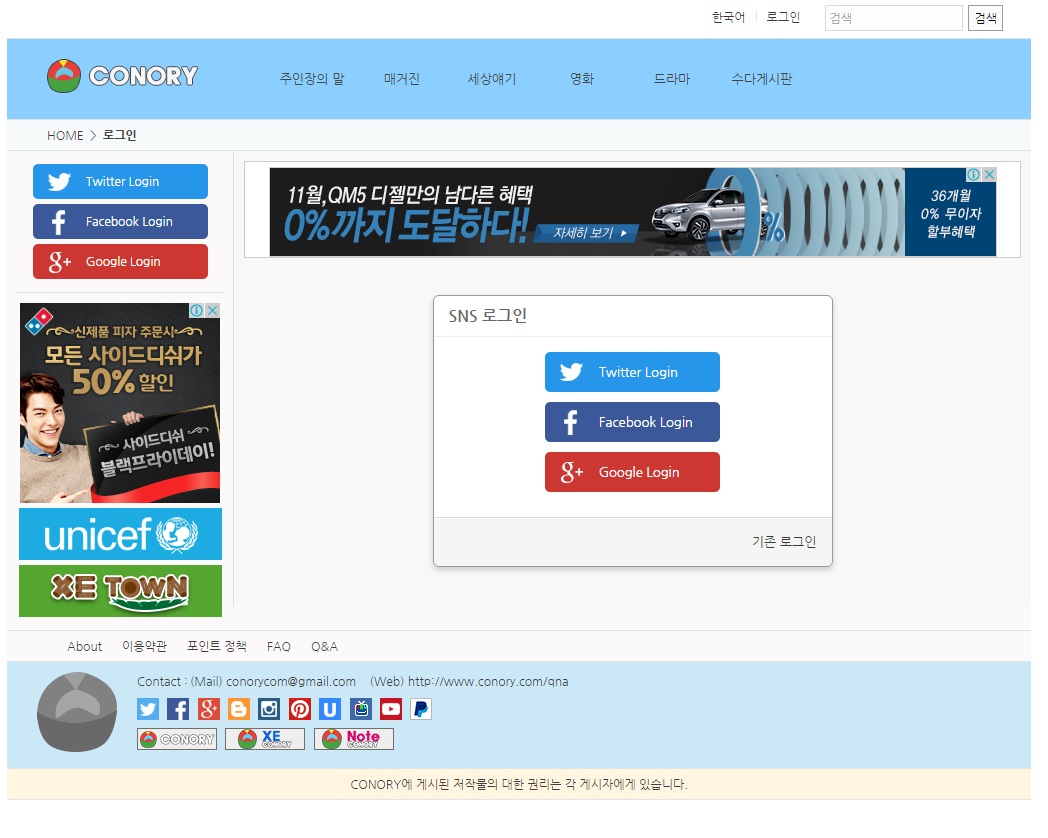The width and height of the screenshot is (1048, 838).
Task: Click the PayPal icon in footer
Action: tap(421, 709)
